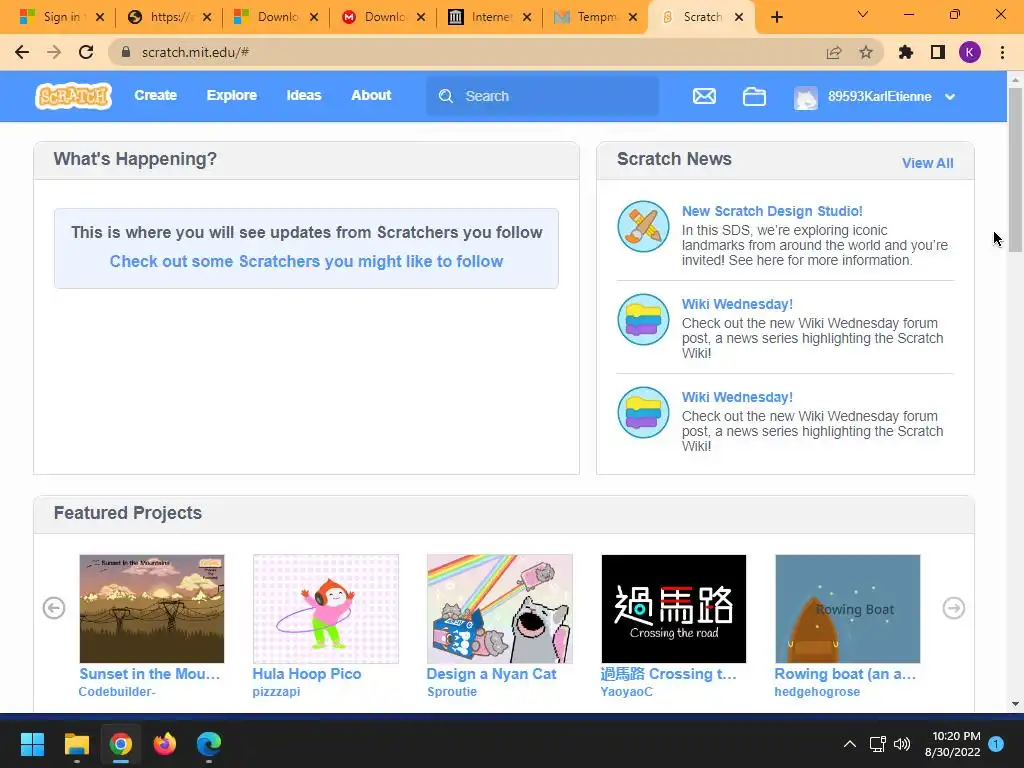Launch Microsoft Edge from the taskbar
The image size is (1024, 768).
pyautogui.click(x=209, y=744)
